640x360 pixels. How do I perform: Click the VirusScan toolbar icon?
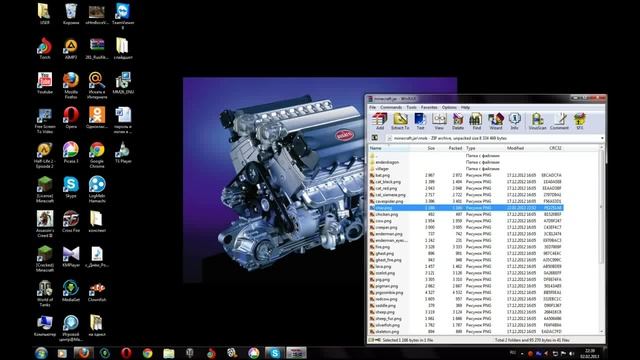pyautogui.click(x=537, y=121)
